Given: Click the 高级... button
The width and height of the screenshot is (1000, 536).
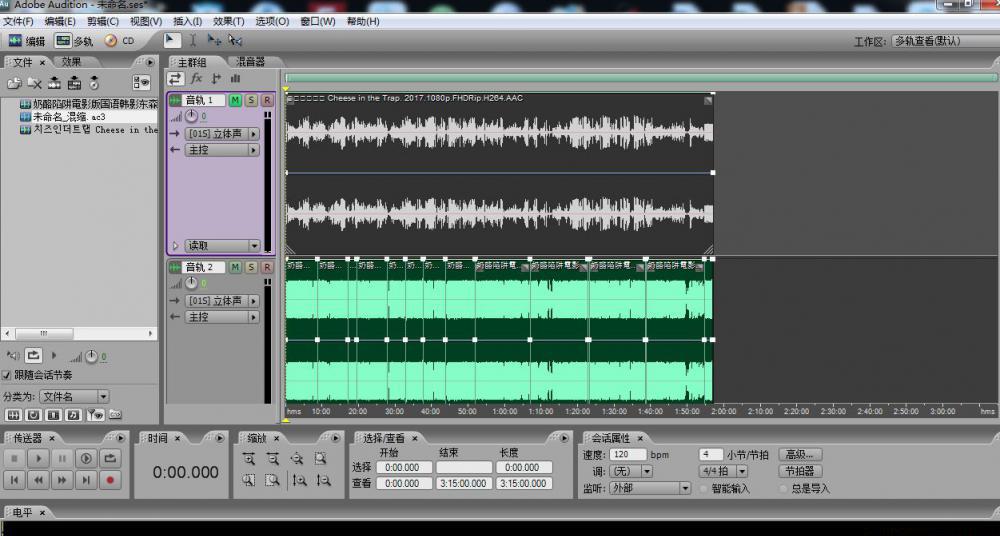Looking at the screenshot, I should coord(800,454).
